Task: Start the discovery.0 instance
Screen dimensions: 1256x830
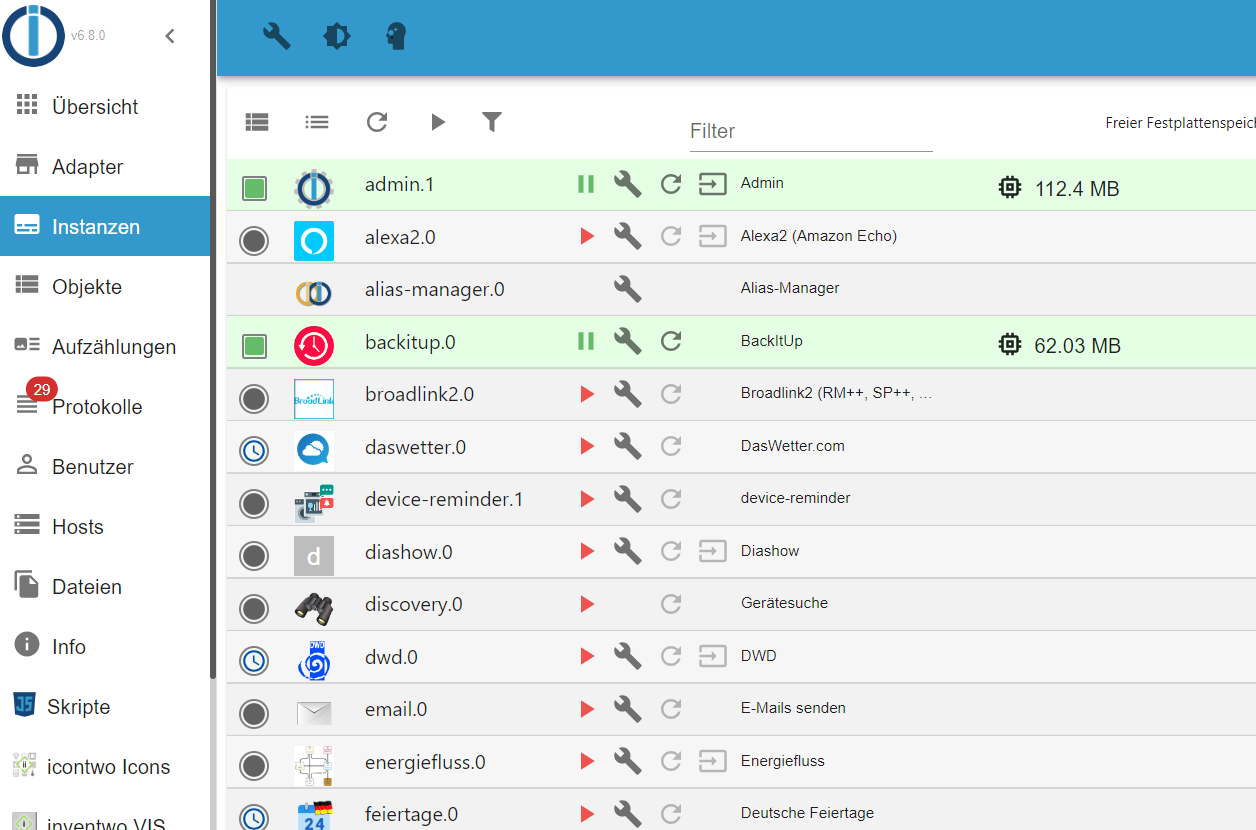Action: click(587, 604)
